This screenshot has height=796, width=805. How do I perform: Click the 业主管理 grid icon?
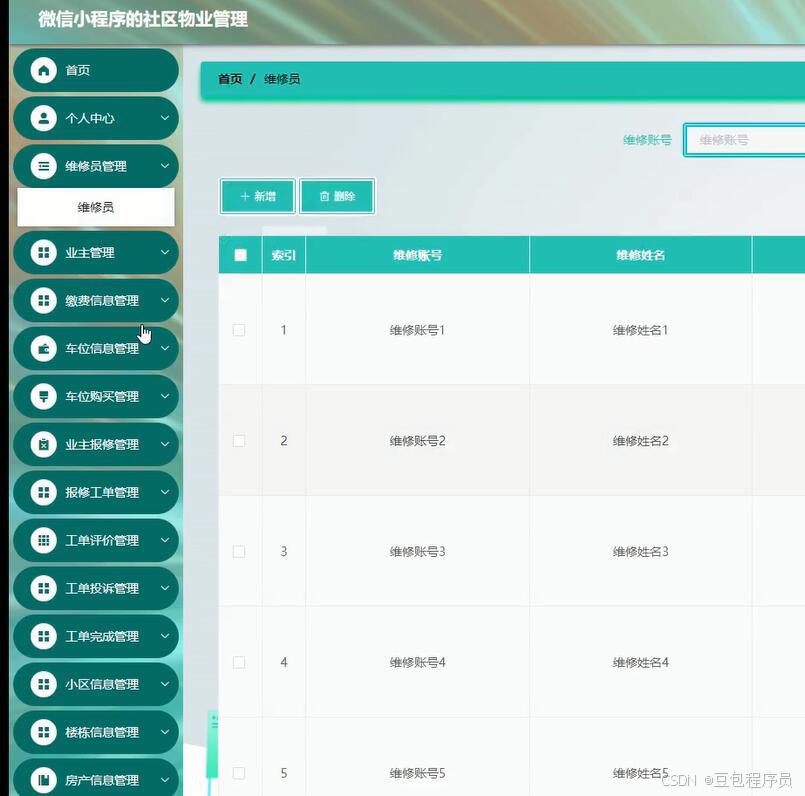click(42, 252)
